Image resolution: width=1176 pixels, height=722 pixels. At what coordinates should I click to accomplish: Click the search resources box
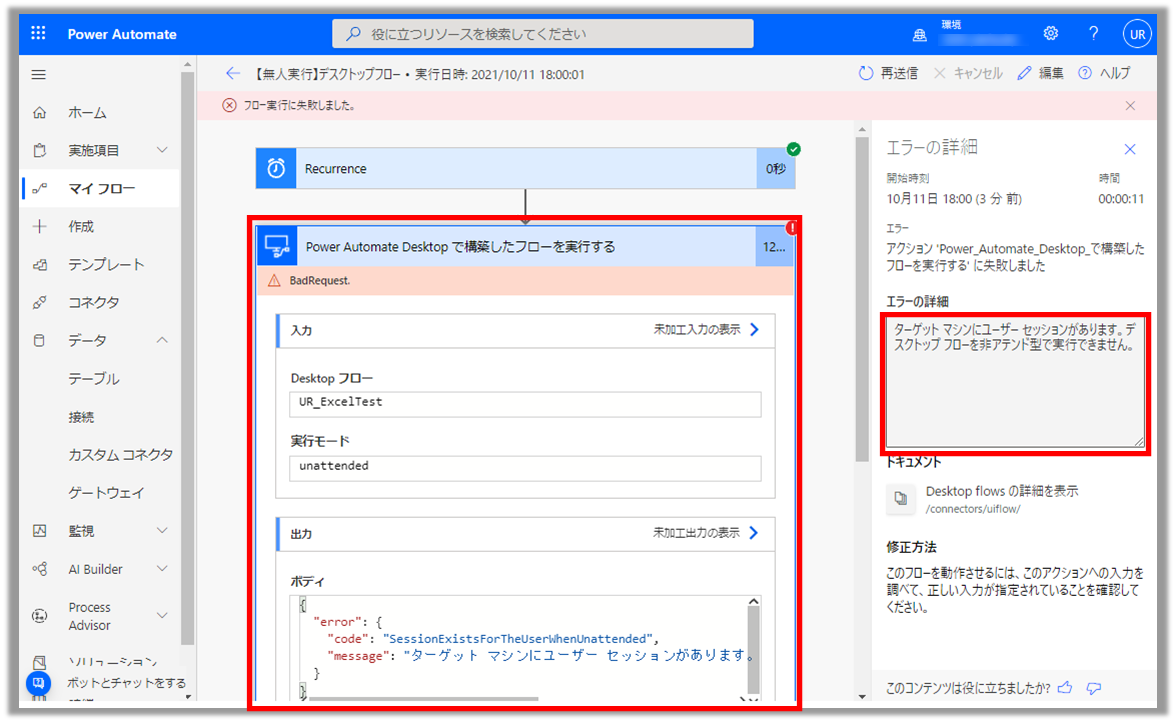543,34
